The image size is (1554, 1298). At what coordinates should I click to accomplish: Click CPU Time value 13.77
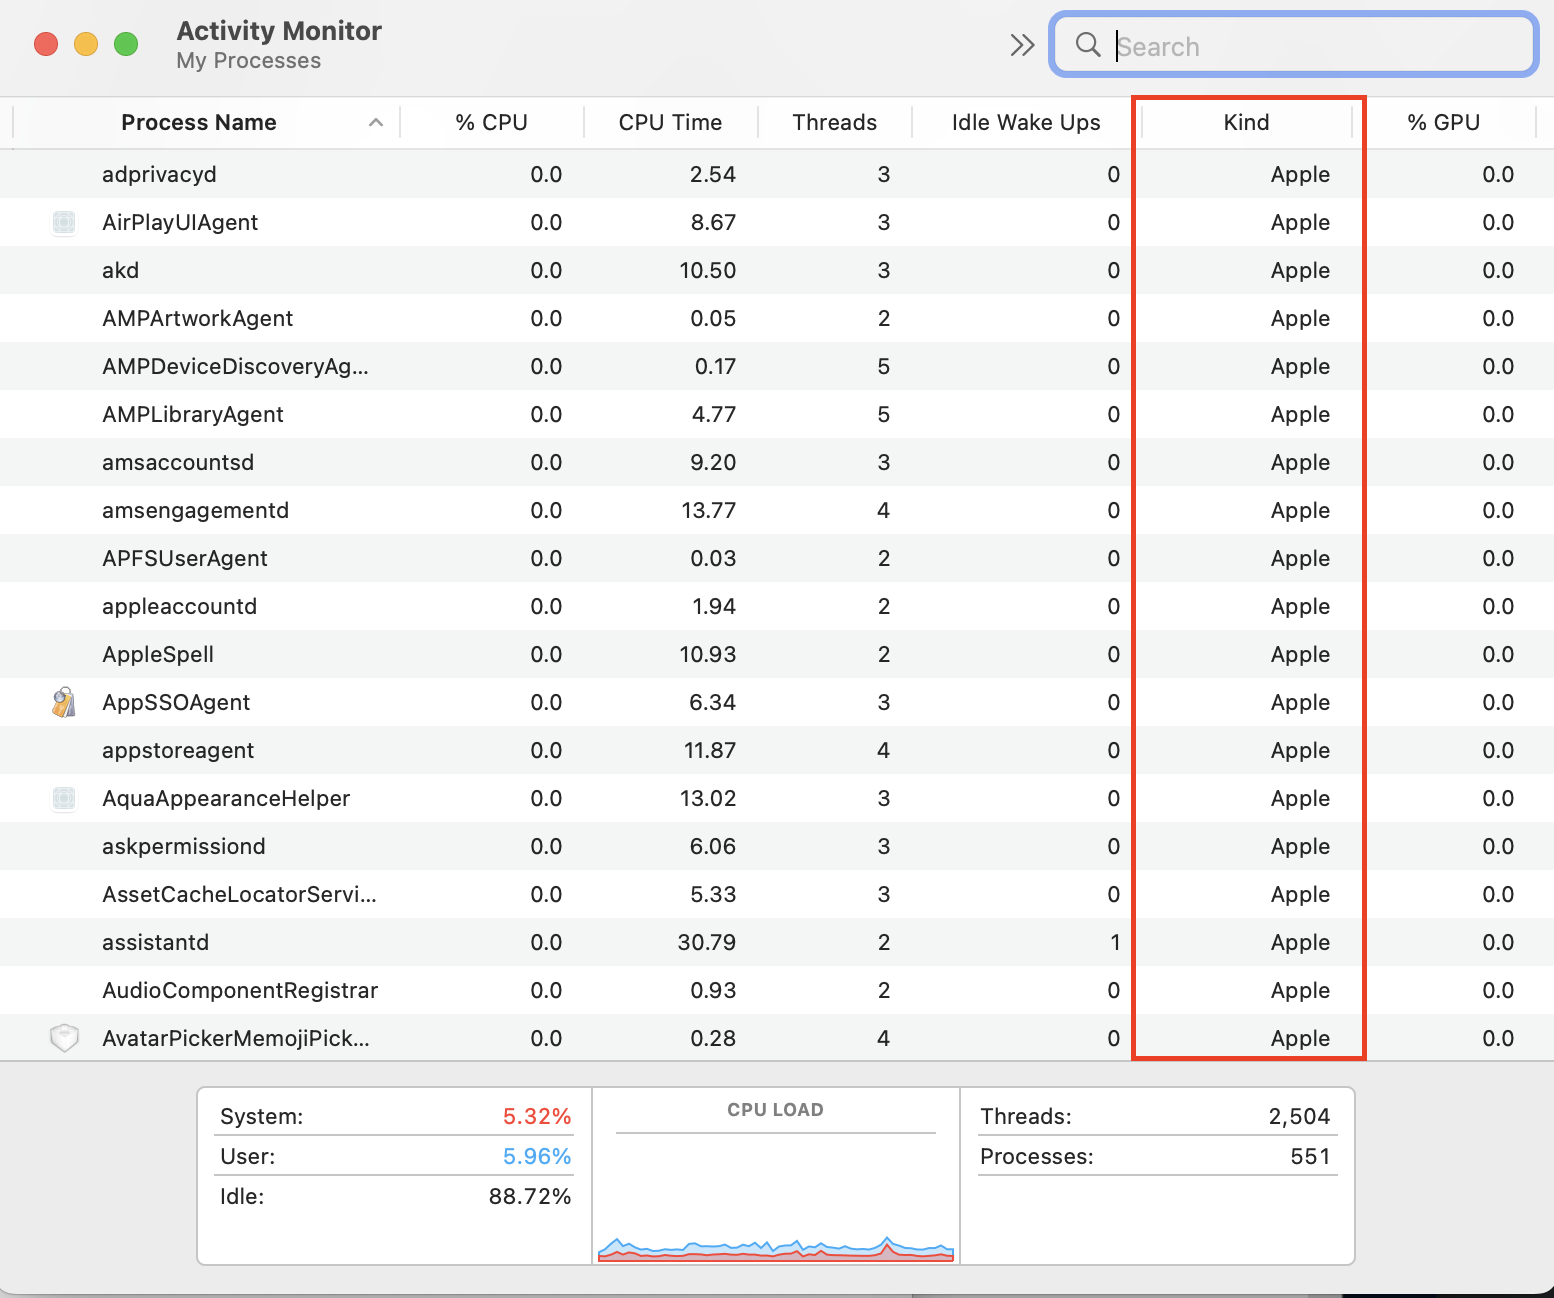pos(709,510)
